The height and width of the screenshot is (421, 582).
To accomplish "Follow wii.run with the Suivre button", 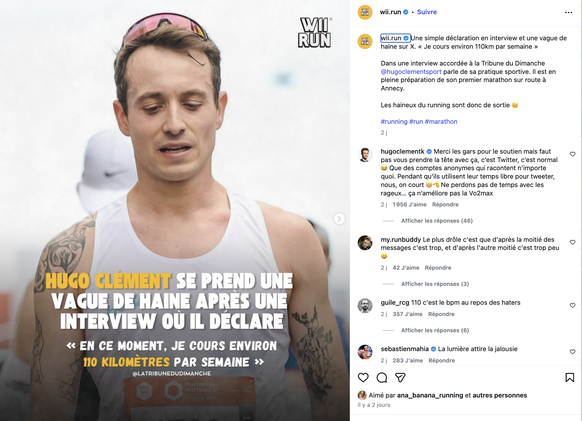I will coord(426,12).
